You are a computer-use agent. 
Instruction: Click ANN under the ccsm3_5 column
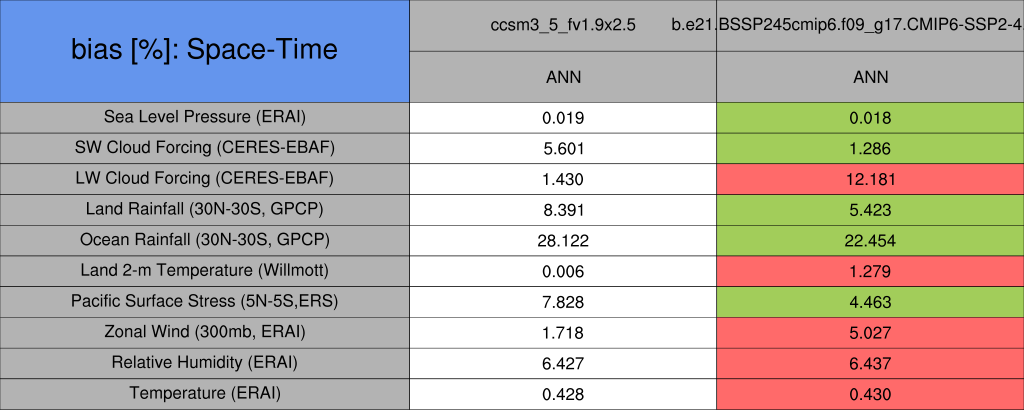click(x=563, y=77)
